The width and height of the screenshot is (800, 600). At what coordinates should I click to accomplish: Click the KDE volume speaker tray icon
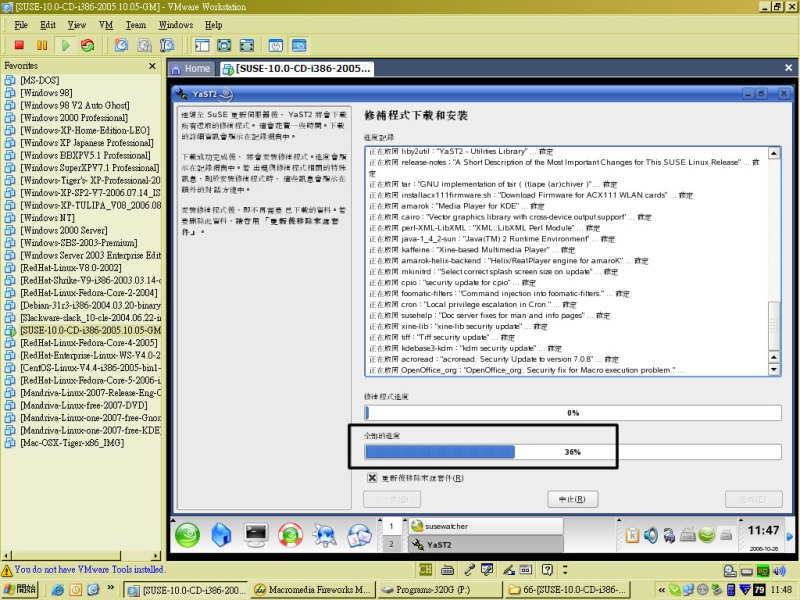point(651,536)
